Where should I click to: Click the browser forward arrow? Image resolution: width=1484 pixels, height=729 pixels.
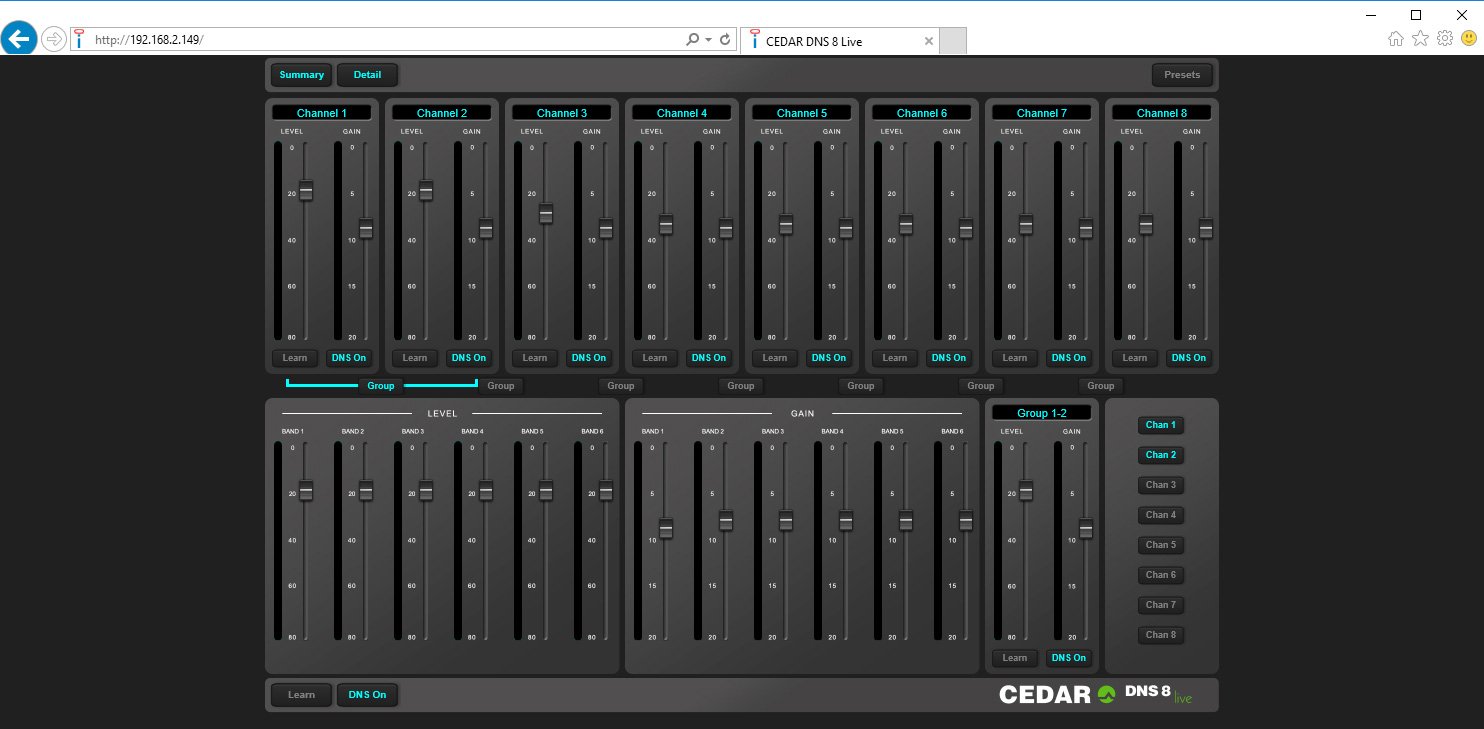(54, 40)
